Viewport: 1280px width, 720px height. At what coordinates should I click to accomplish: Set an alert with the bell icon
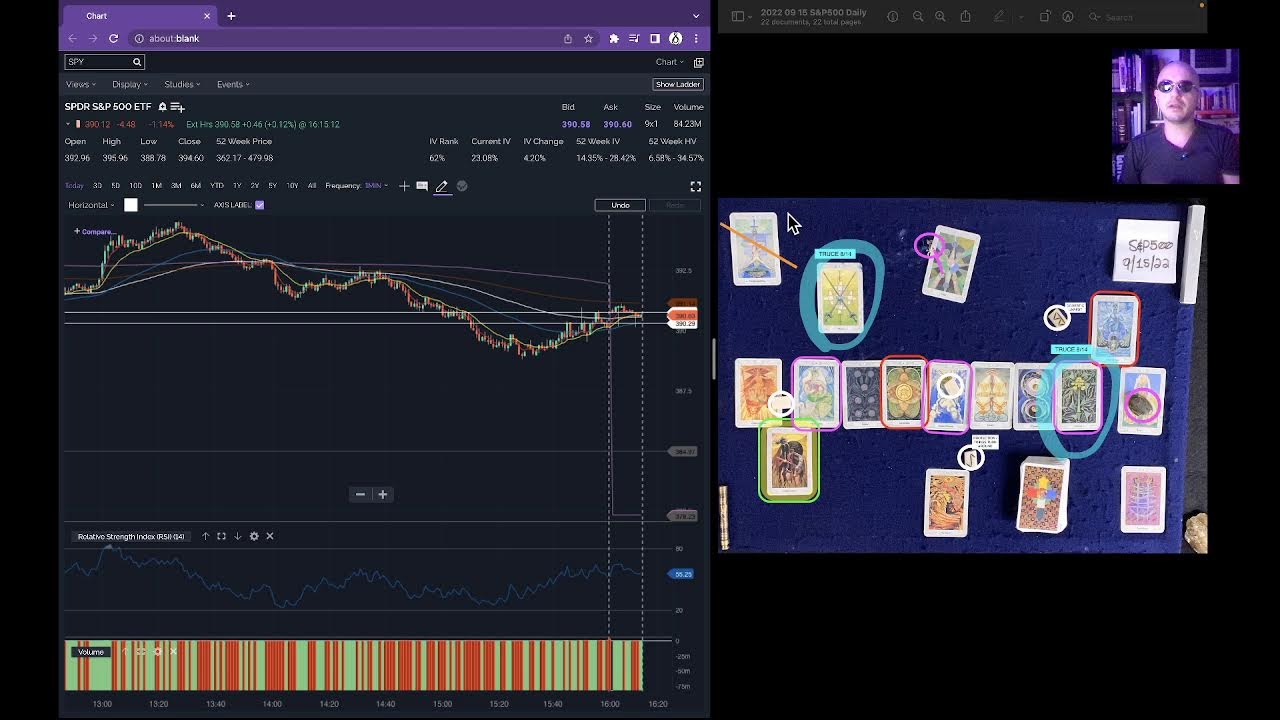pos(162,106)
